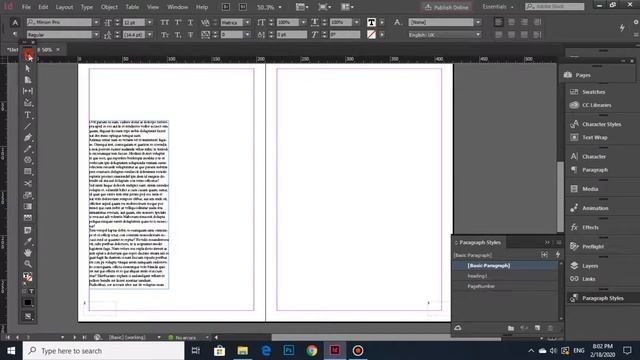640x360 pixels.
Task: Toggle Superscript formatting
Action: click(x=178, y=22)
